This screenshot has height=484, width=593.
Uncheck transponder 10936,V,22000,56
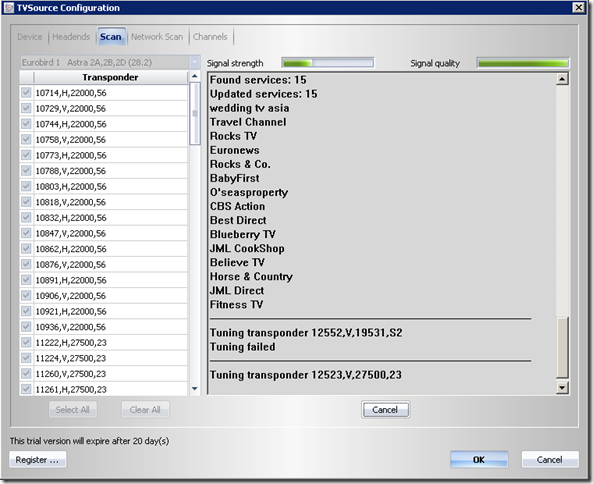[26, 327]
